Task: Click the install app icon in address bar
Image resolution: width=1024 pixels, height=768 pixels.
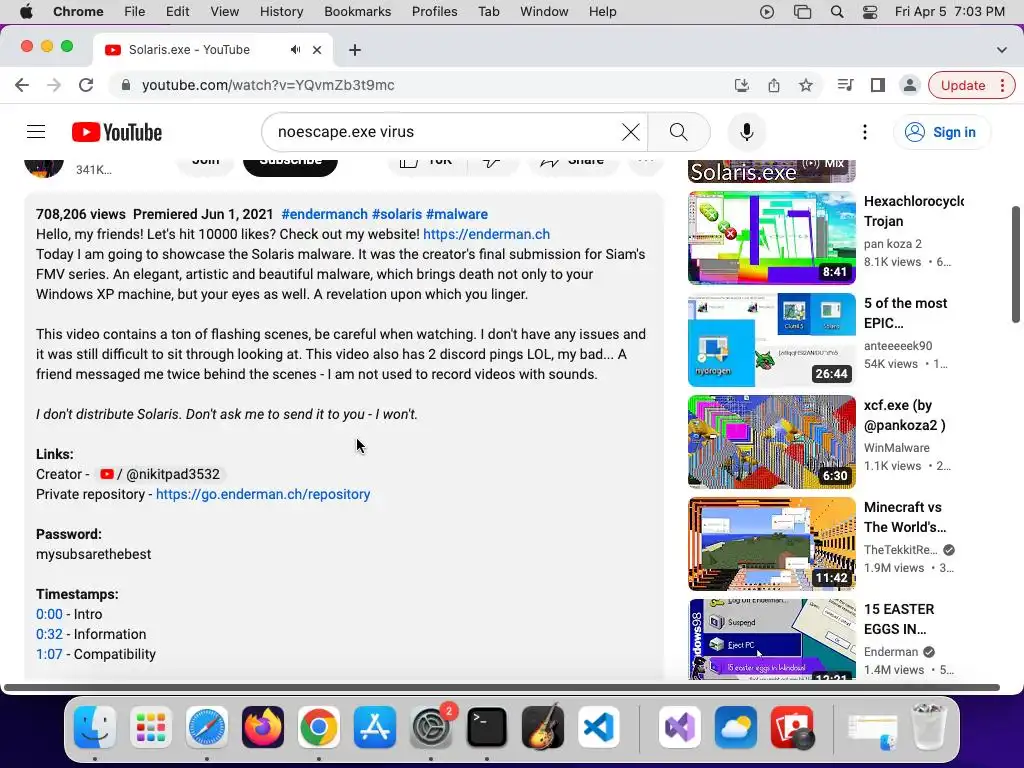Action: point(741,85)
